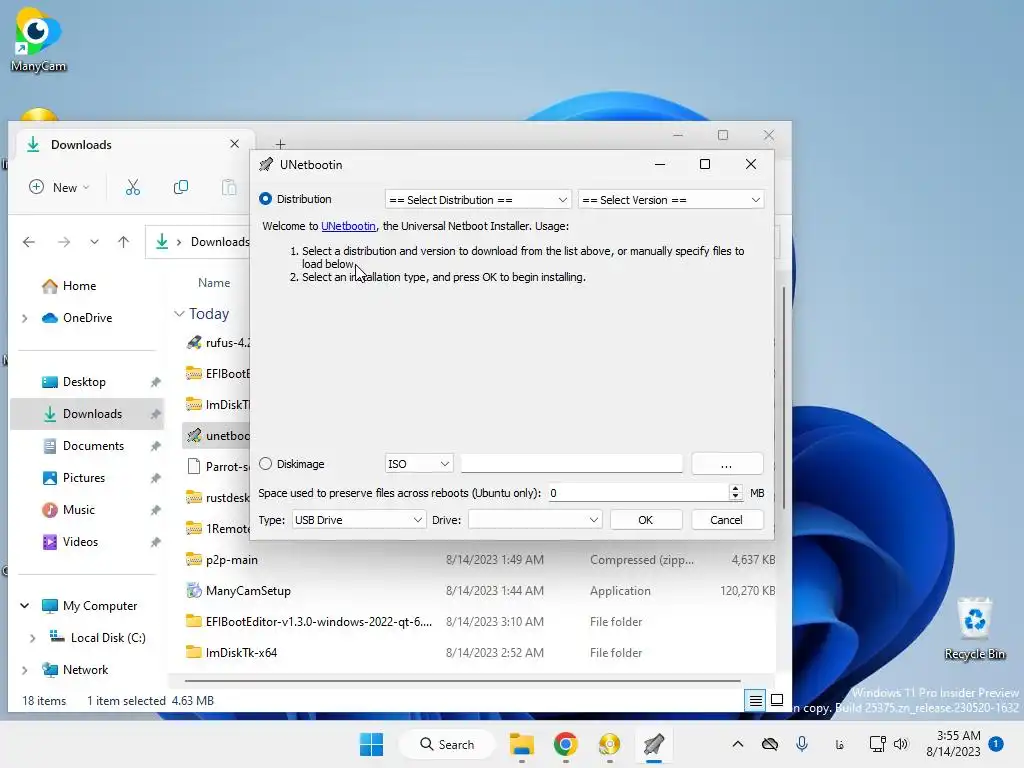Open recent locations chevron in Explorer
1024x768 pixels.
95,242
